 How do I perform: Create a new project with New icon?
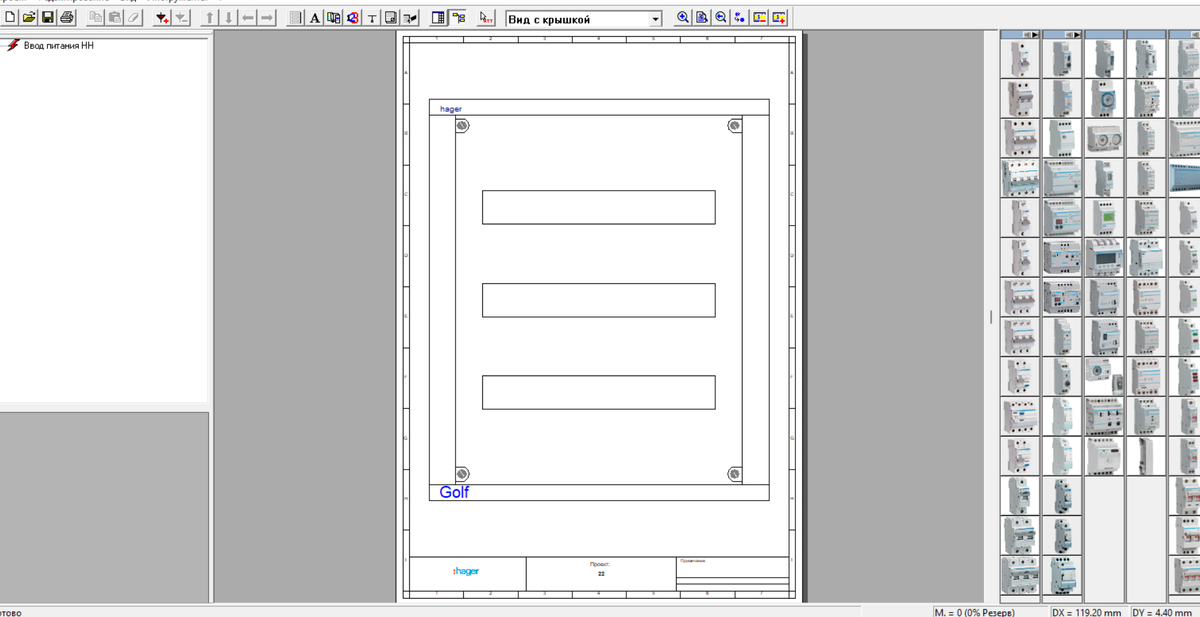(10, 18)
